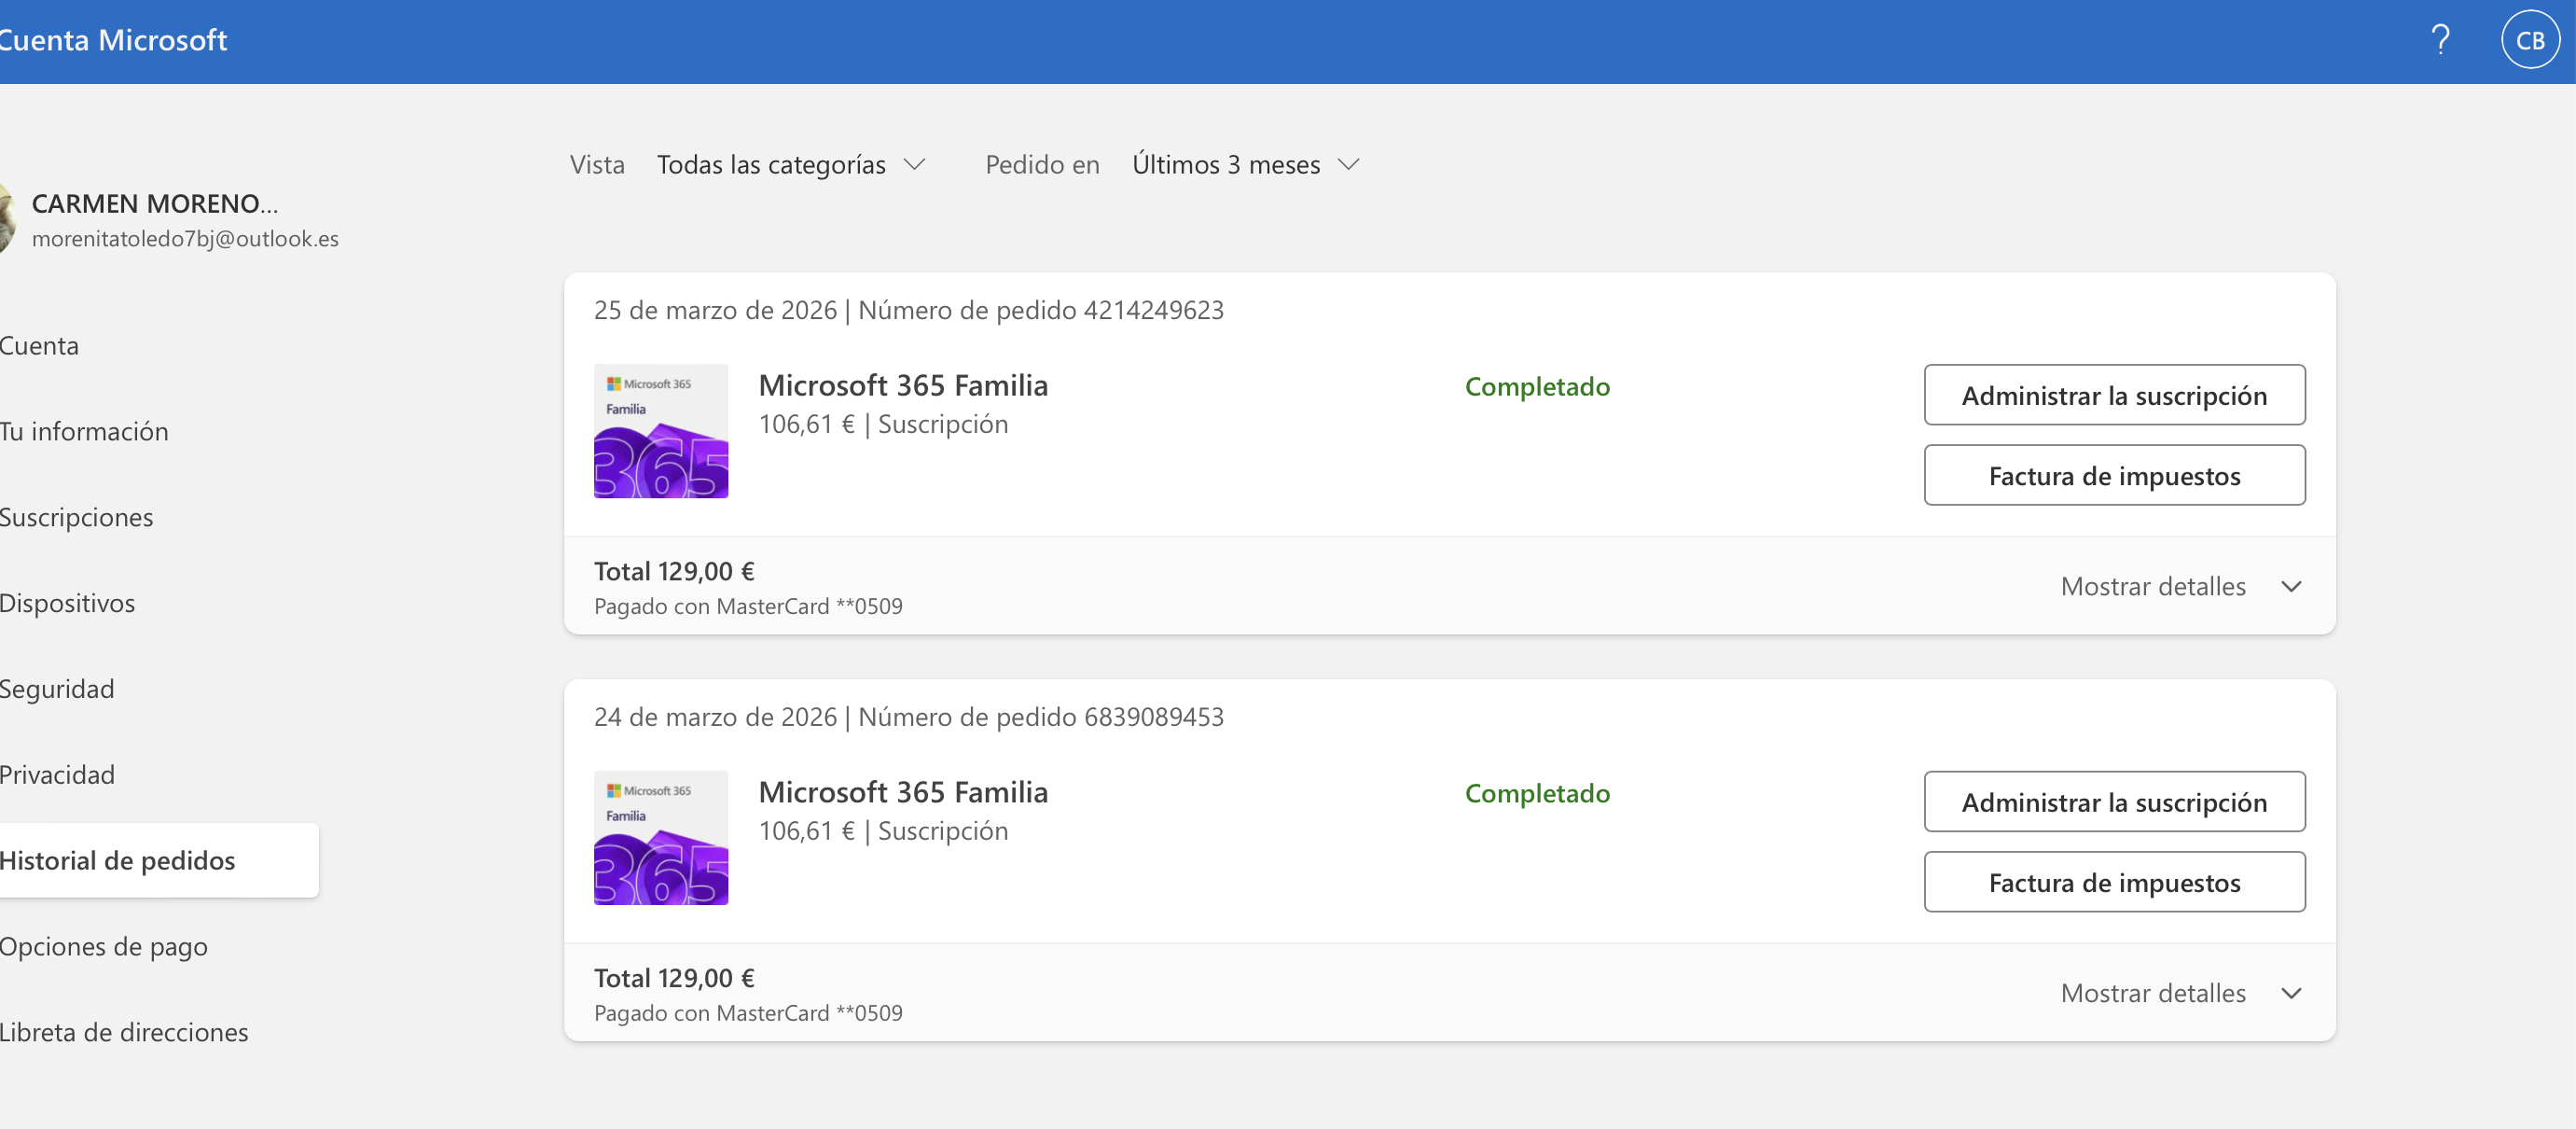Click Pagado con MasterCard **0509 in order 6839089453
This screenshot has height=1129, width=2576.
[x=748, y=1014]
